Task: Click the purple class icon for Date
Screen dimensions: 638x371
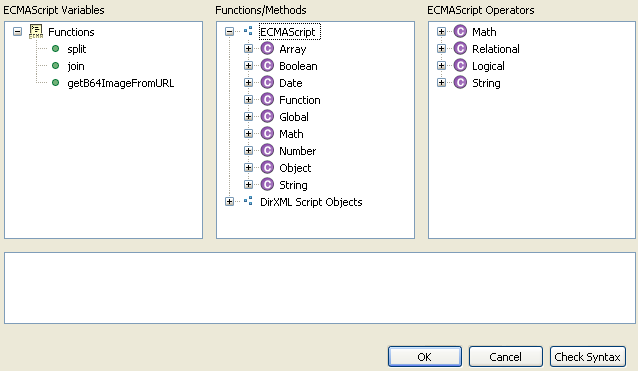Action: pyautogui.click(x=267, y=83)
